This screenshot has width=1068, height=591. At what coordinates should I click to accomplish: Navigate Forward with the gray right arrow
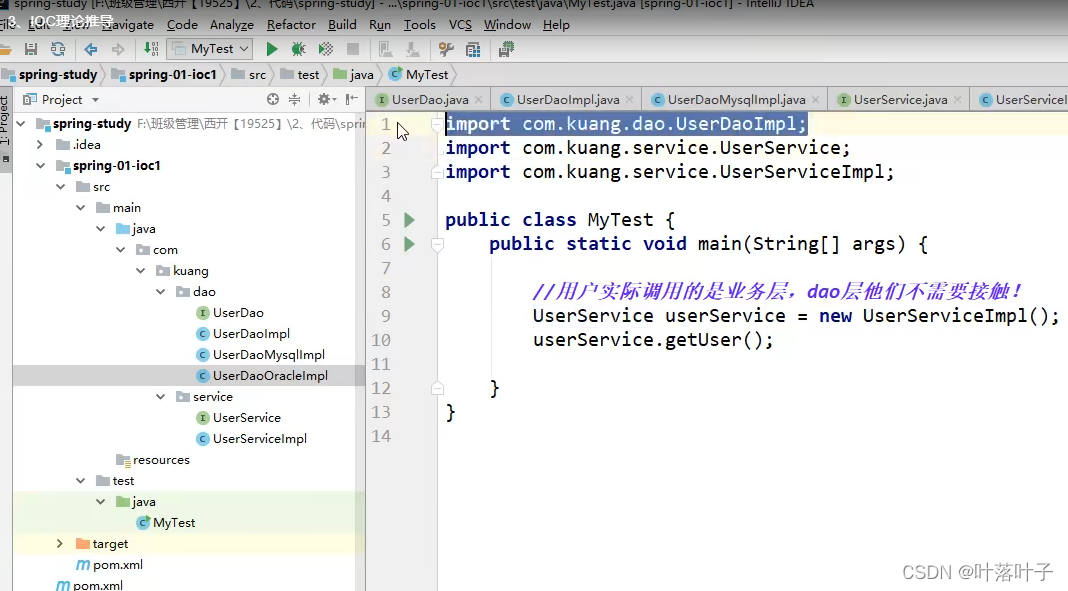point(118,49)
